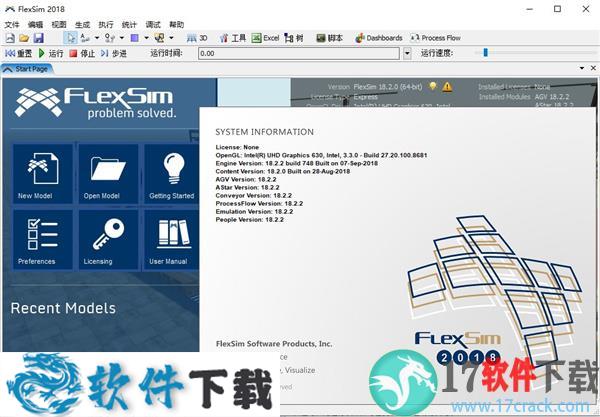Open the 视图 menu
The width and height of the screenshot is (600, 417).
point(59,24)
